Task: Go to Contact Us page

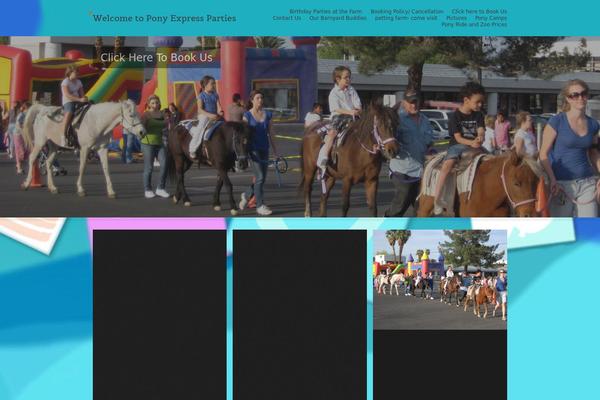Action: (287, 18)
